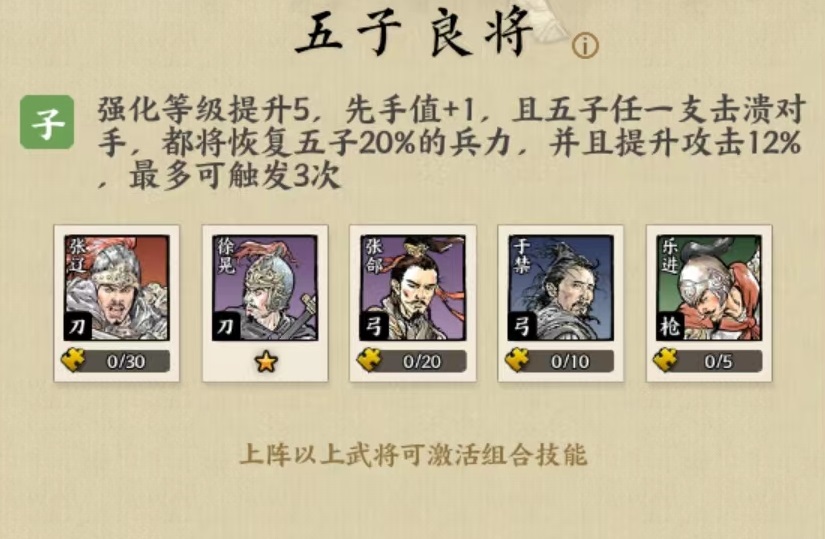Viewport: 825px width, 539px height.
Task: Tap the 0/5 fragment progress bar
Action: (x=709, y=361)
